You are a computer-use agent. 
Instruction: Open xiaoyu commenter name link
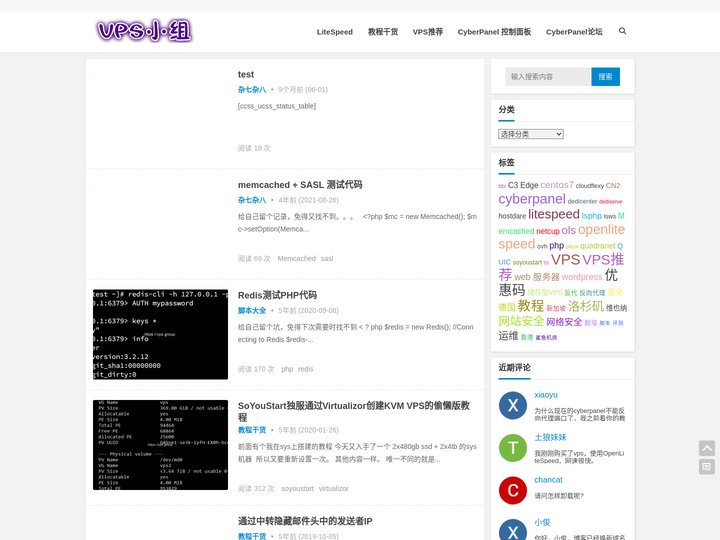546,395
